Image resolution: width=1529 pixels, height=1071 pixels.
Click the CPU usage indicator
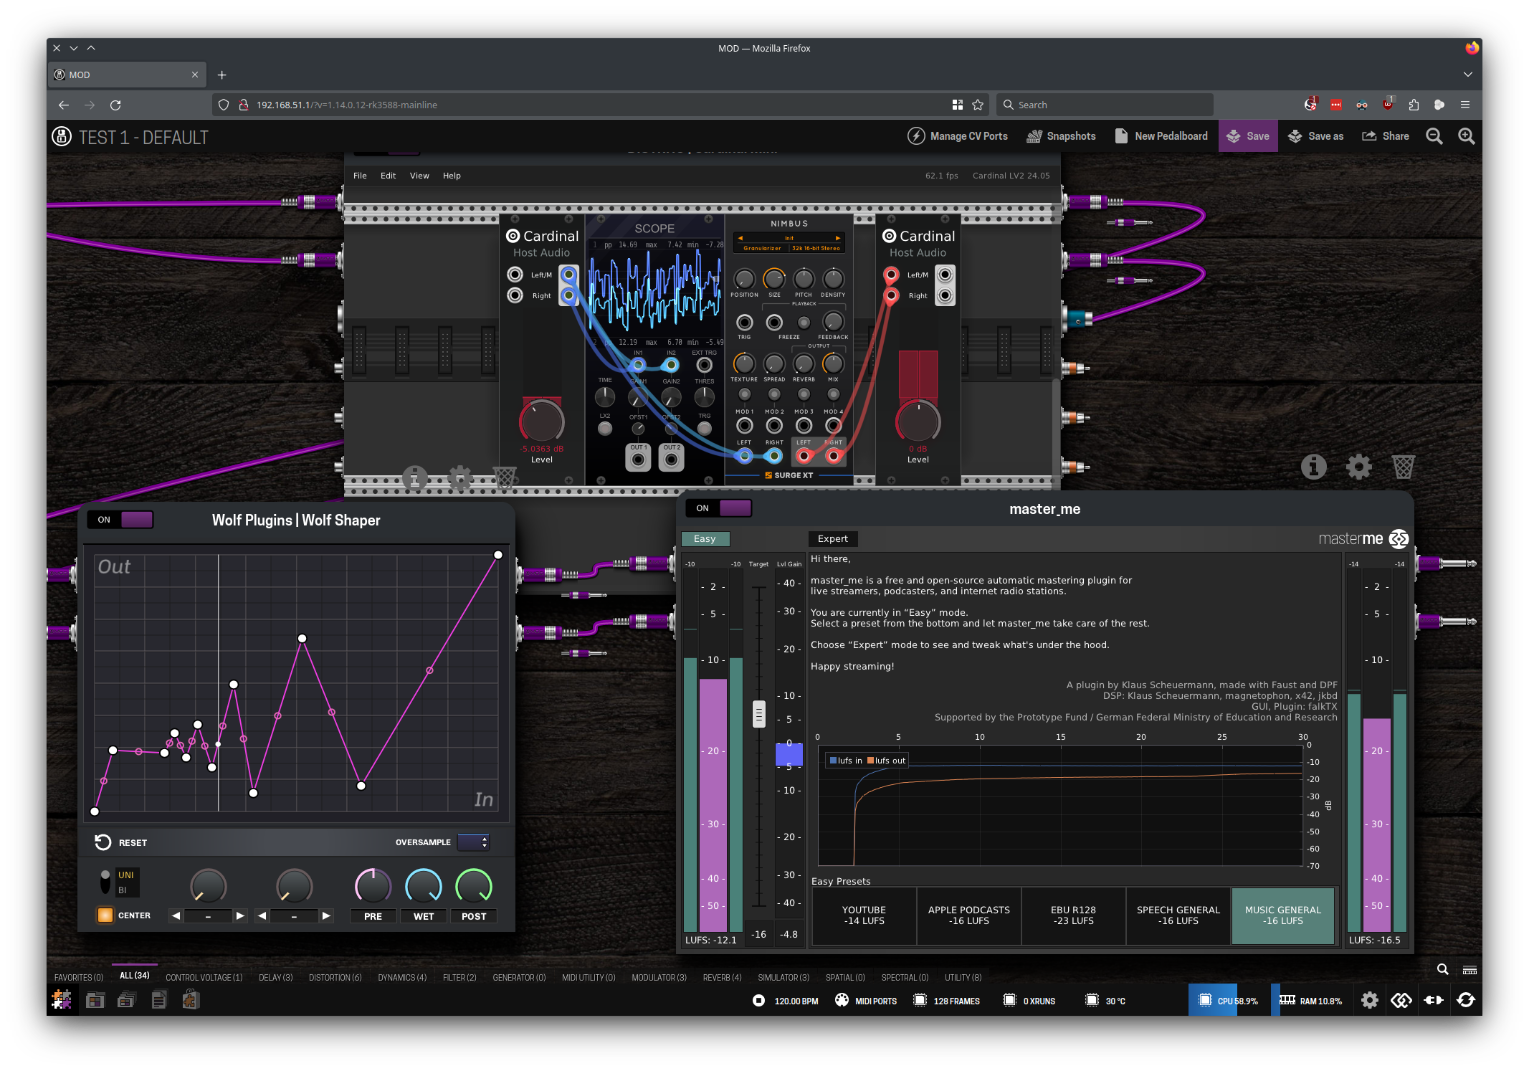(1226, 1001)
